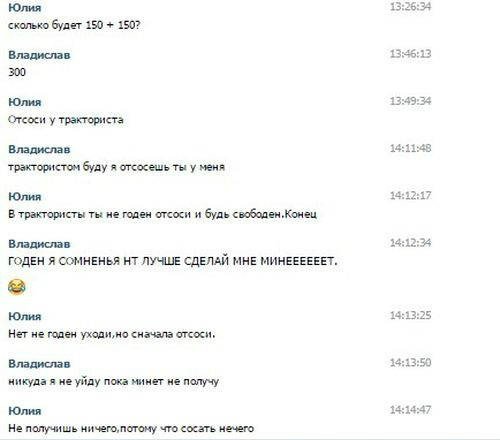
Task: Click the 14:12:34 timestamp
Action: tap(410, 243)
